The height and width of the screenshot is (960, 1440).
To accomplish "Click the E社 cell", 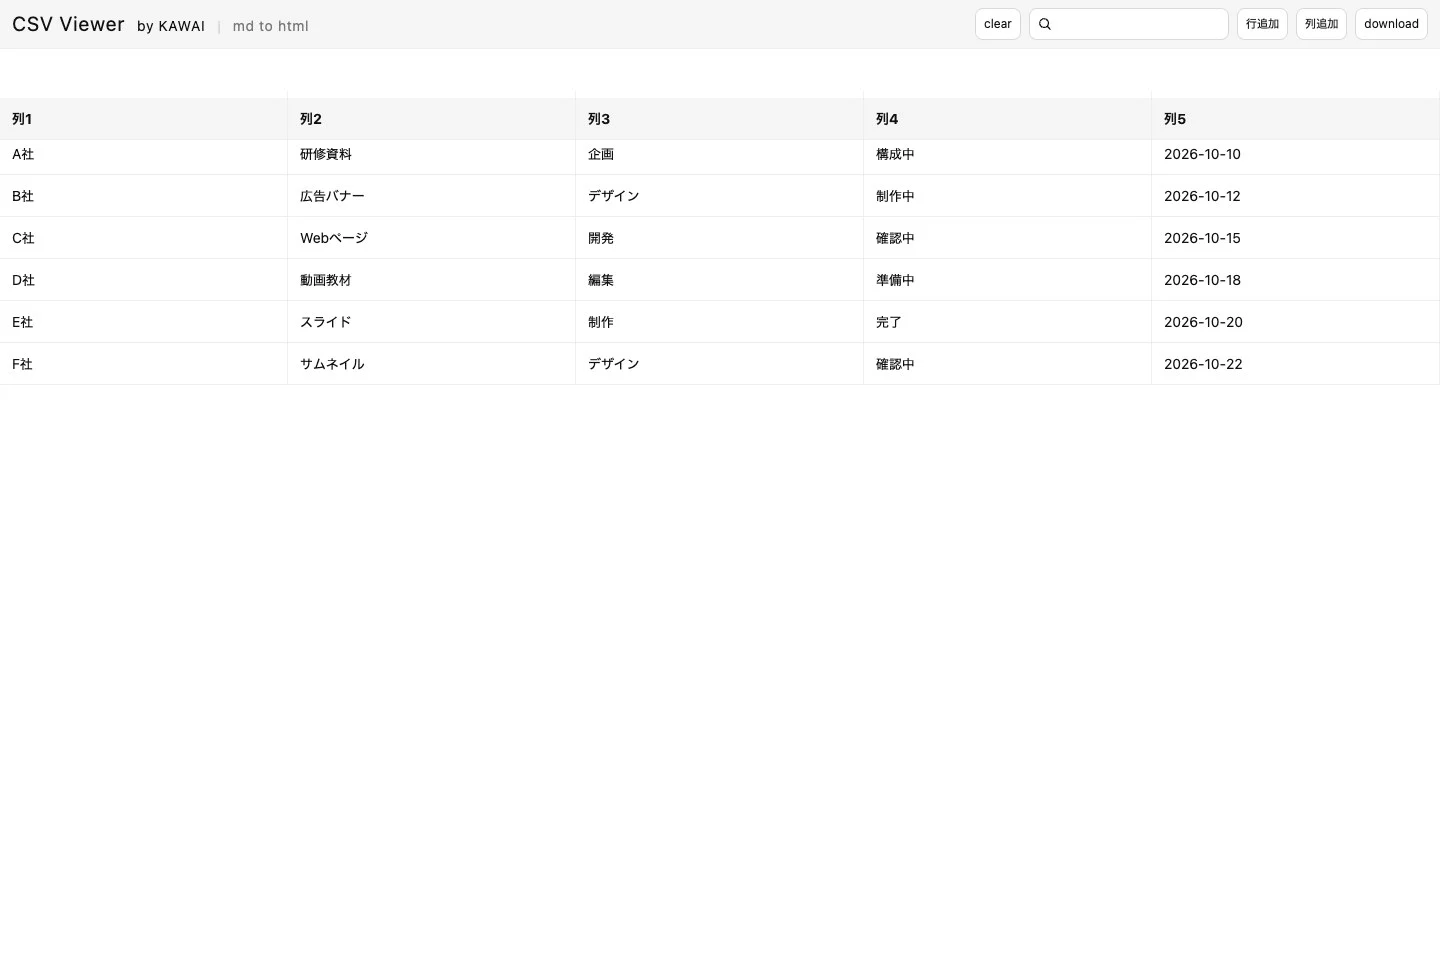I will tap(144, 322).
